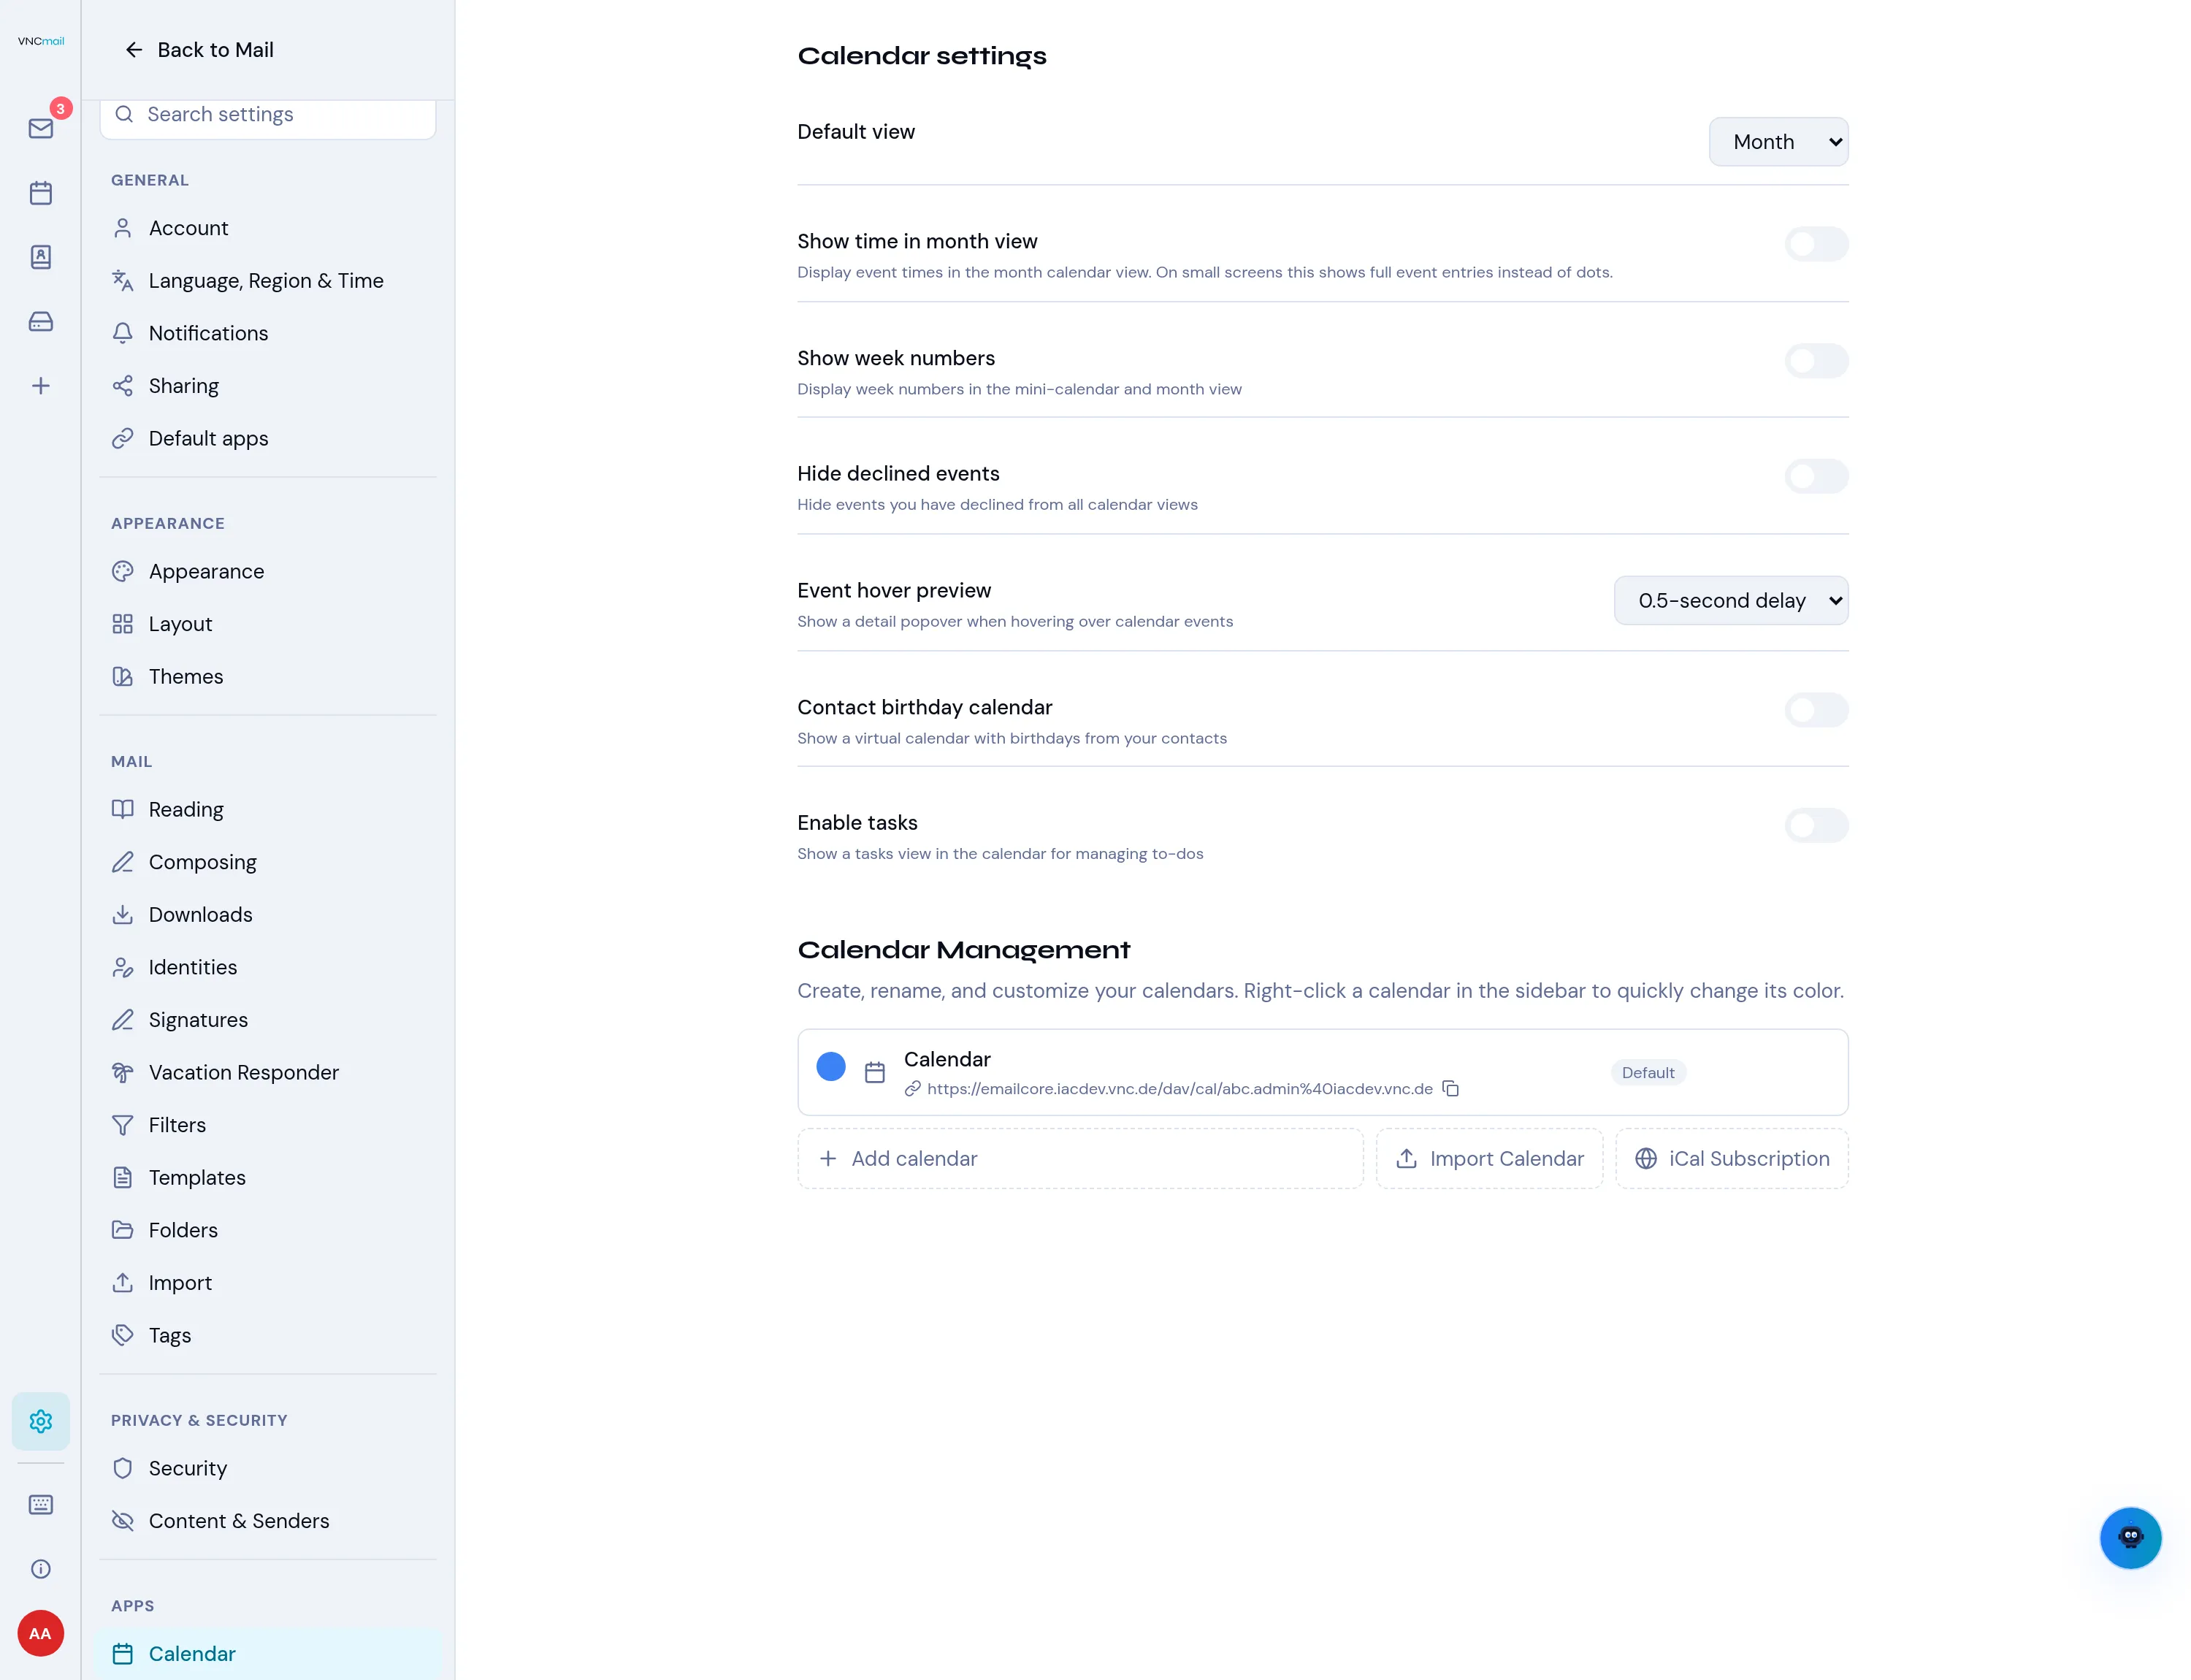Open the Event hover preview delay dropdown

[x=1731, y=600]
